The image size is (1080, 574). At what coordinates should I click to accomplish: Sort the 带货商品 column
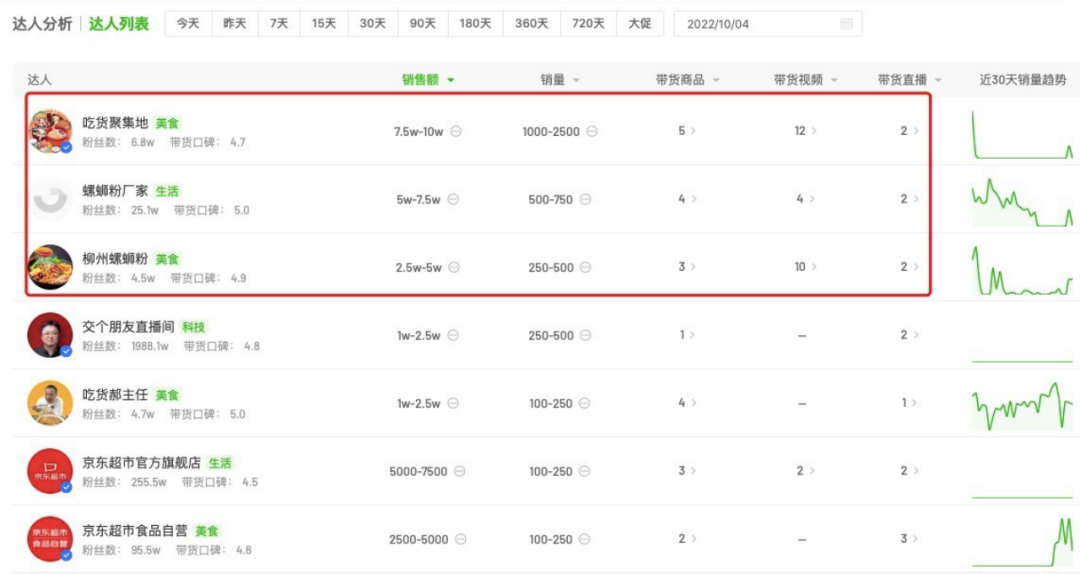pyautogui.click(x=716, y=80)
